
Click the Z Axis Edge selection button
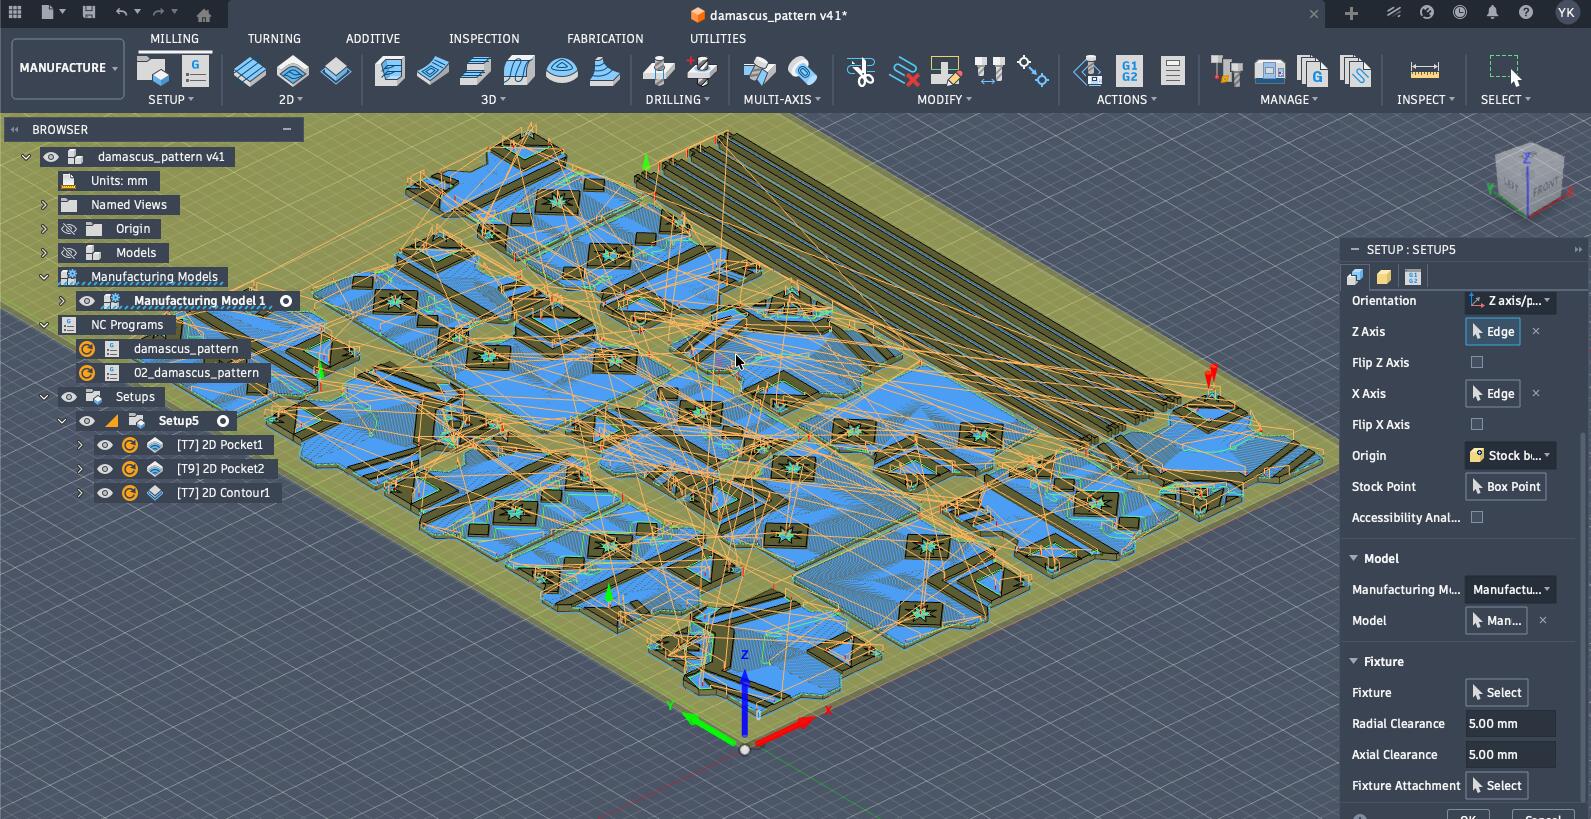1493,332
